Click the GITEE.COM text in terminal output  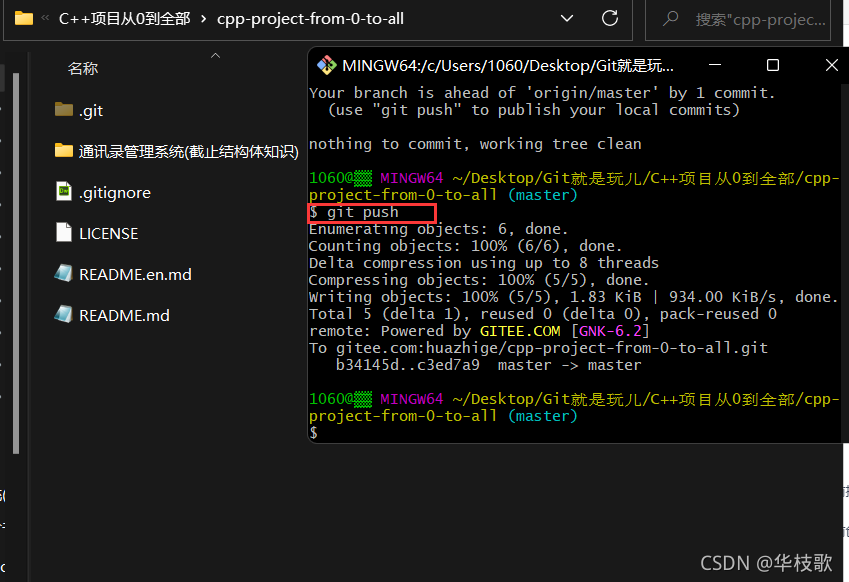(520, 331)
